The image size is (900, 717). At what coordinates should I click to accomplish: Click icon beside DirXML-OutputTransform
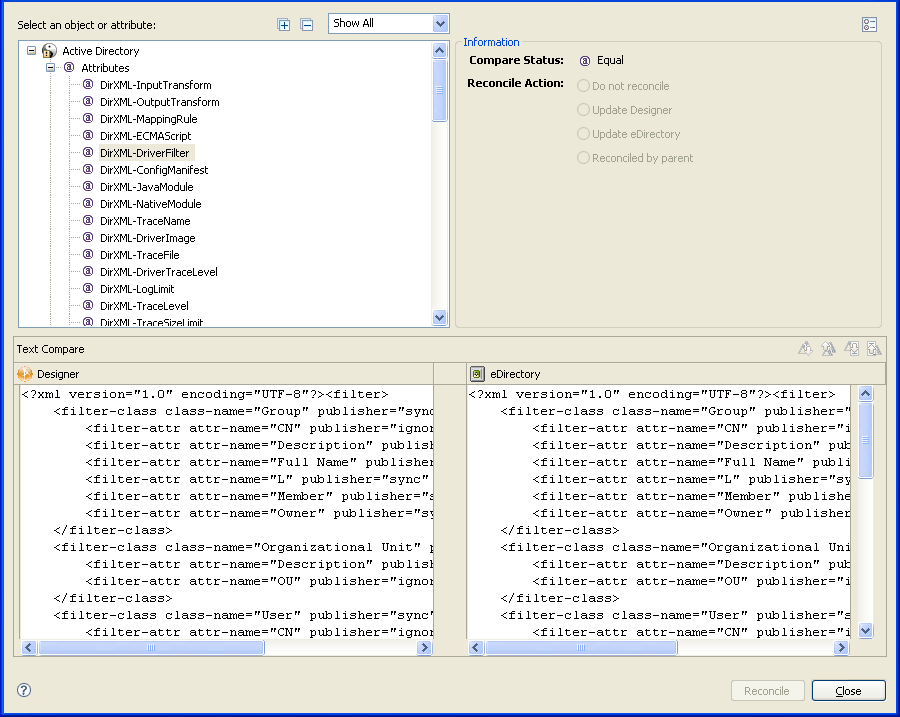coord(88,101)
